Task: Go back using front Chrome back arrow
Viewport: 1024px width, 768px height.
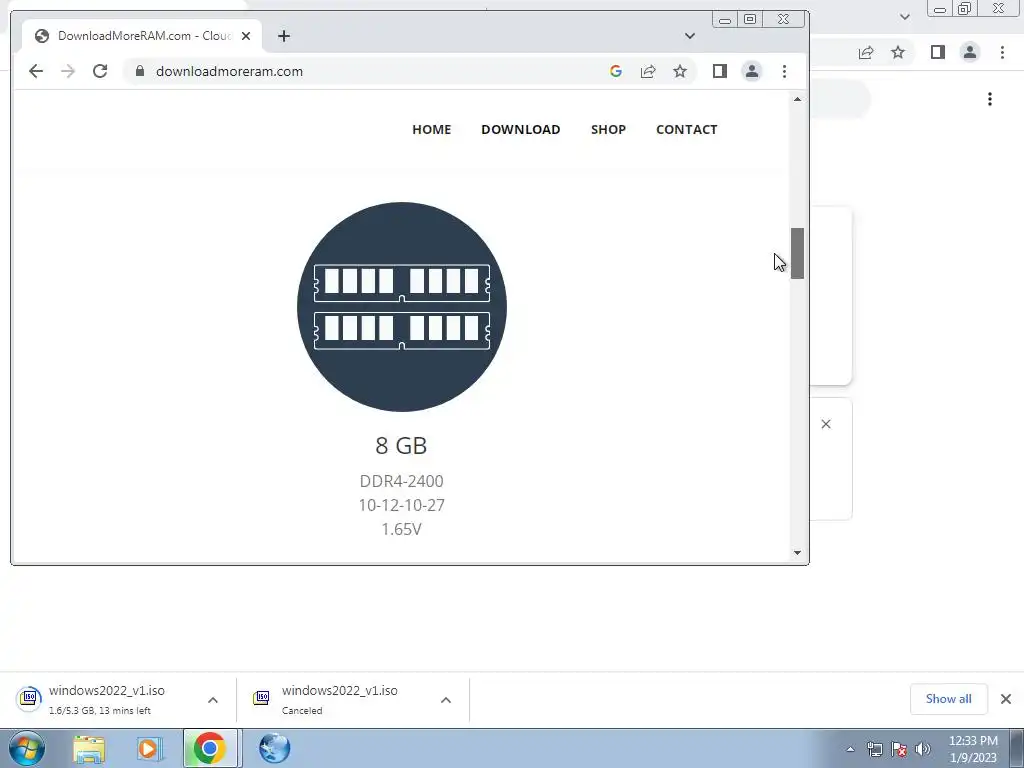Action: (x=36, y=71)
